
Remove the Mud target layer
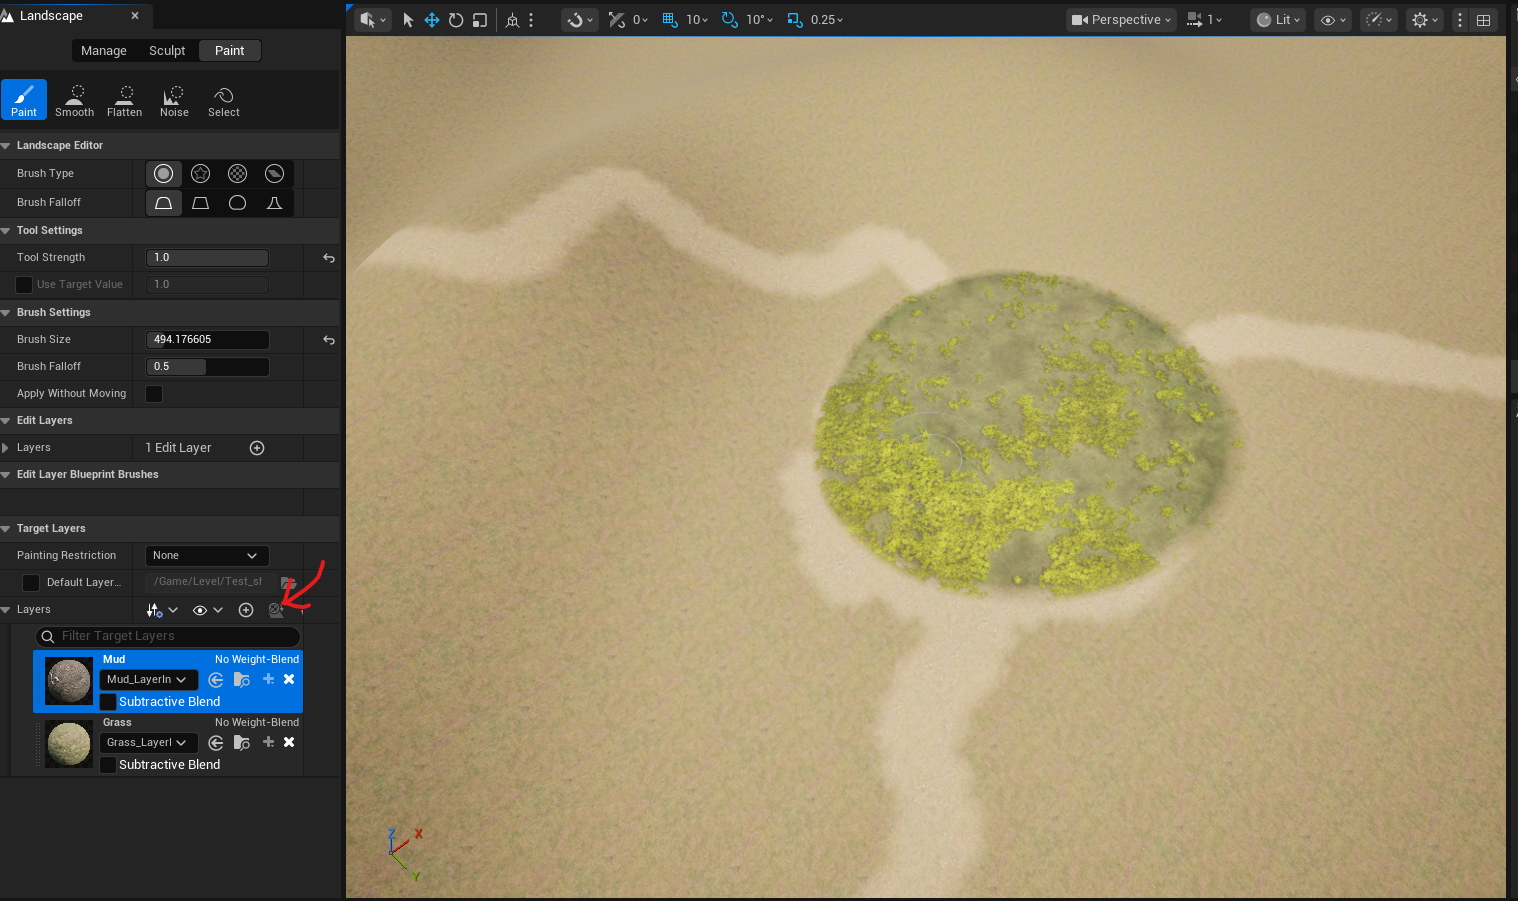click(x=289, y=680)
